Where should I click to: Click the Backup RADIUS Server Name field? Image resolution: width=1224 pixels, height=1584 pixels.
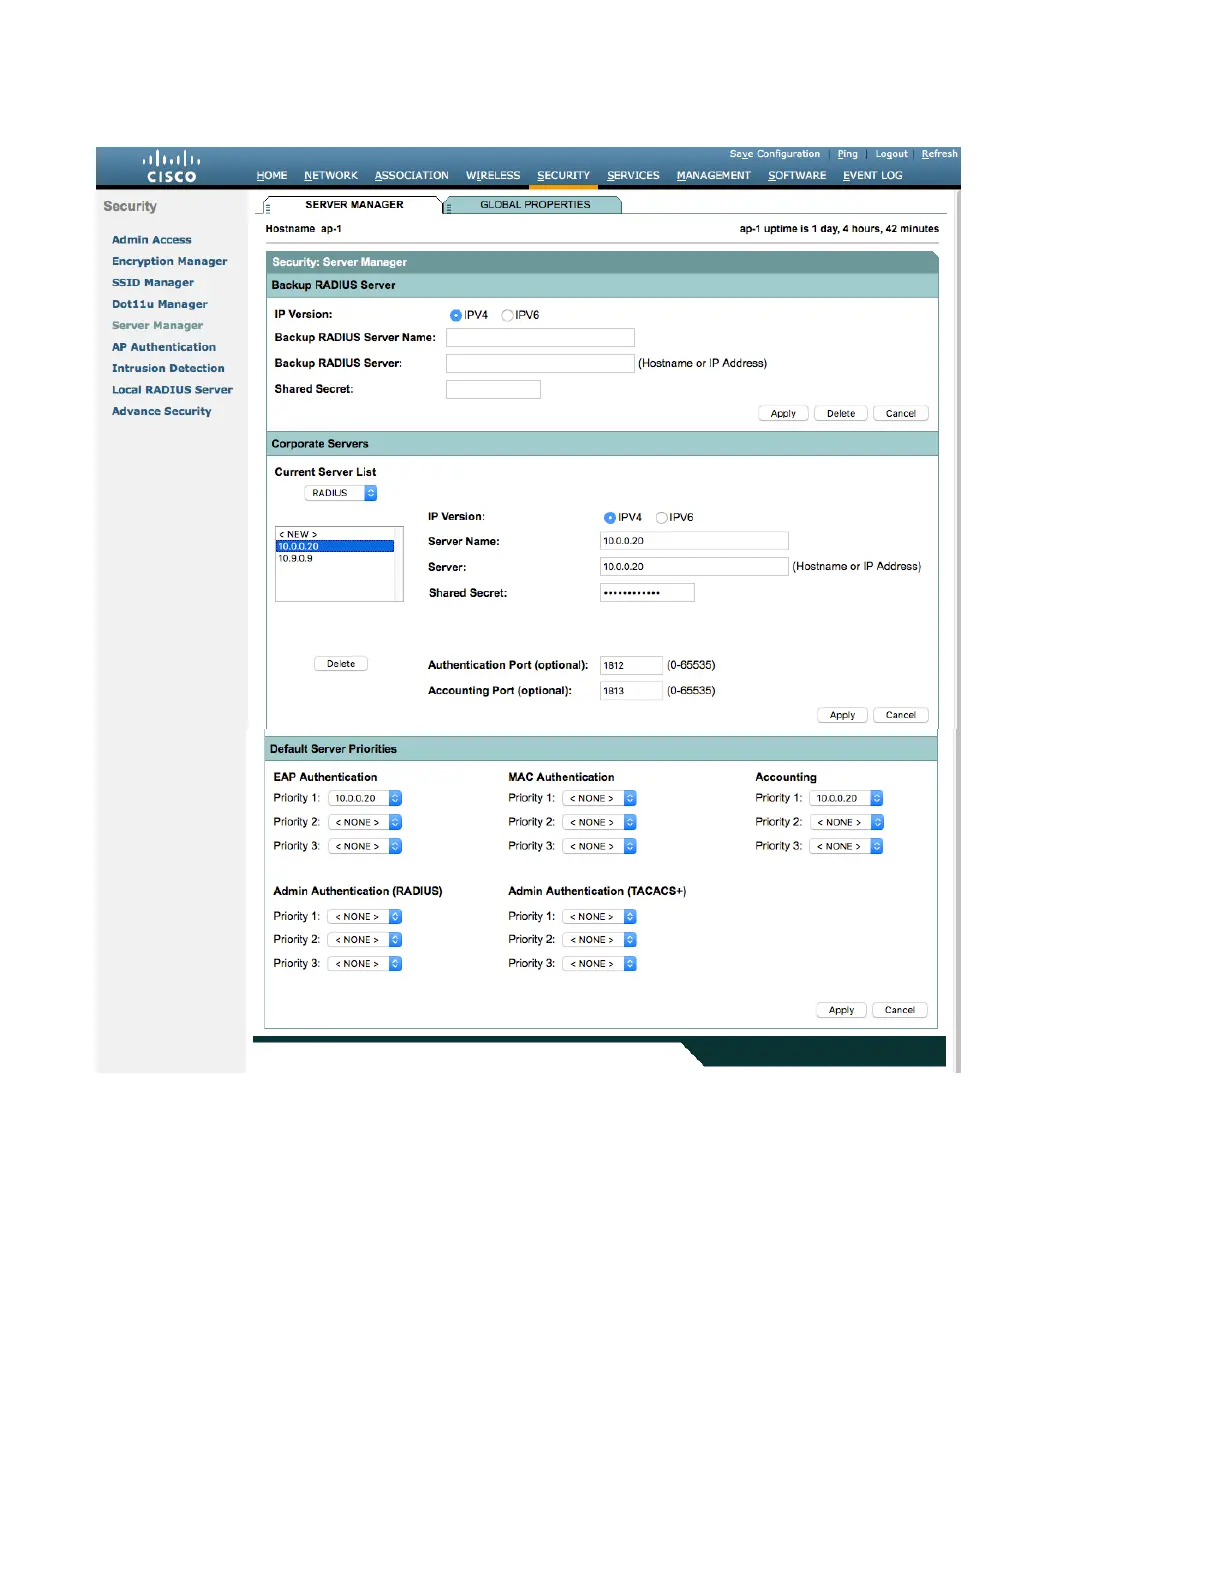point(540,338)
